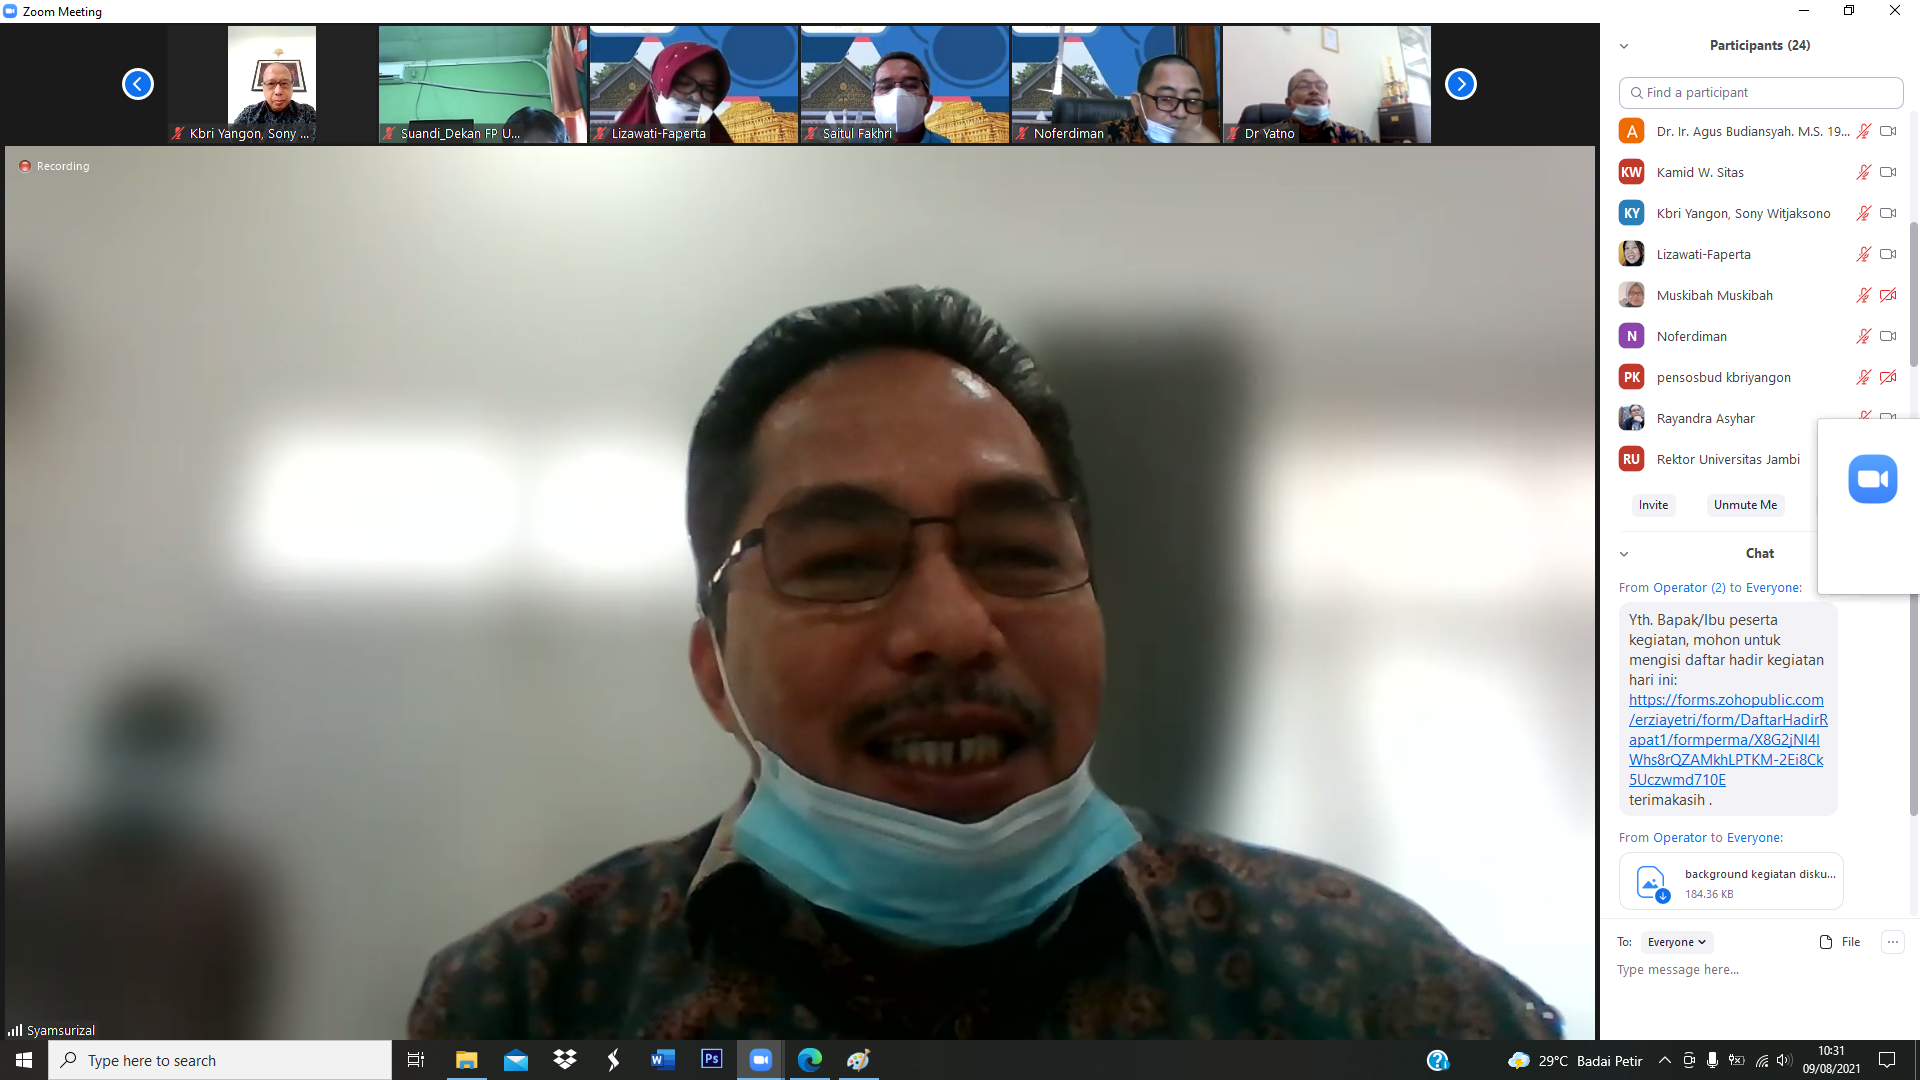Click the Find a participant search field
The width and height of the screenshot is (1920, 1080).
pos(1760,92)
